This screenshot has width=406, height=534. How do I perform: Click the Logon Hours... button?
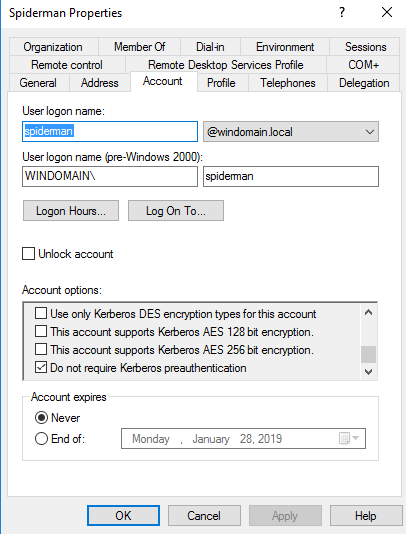(71, 211)
